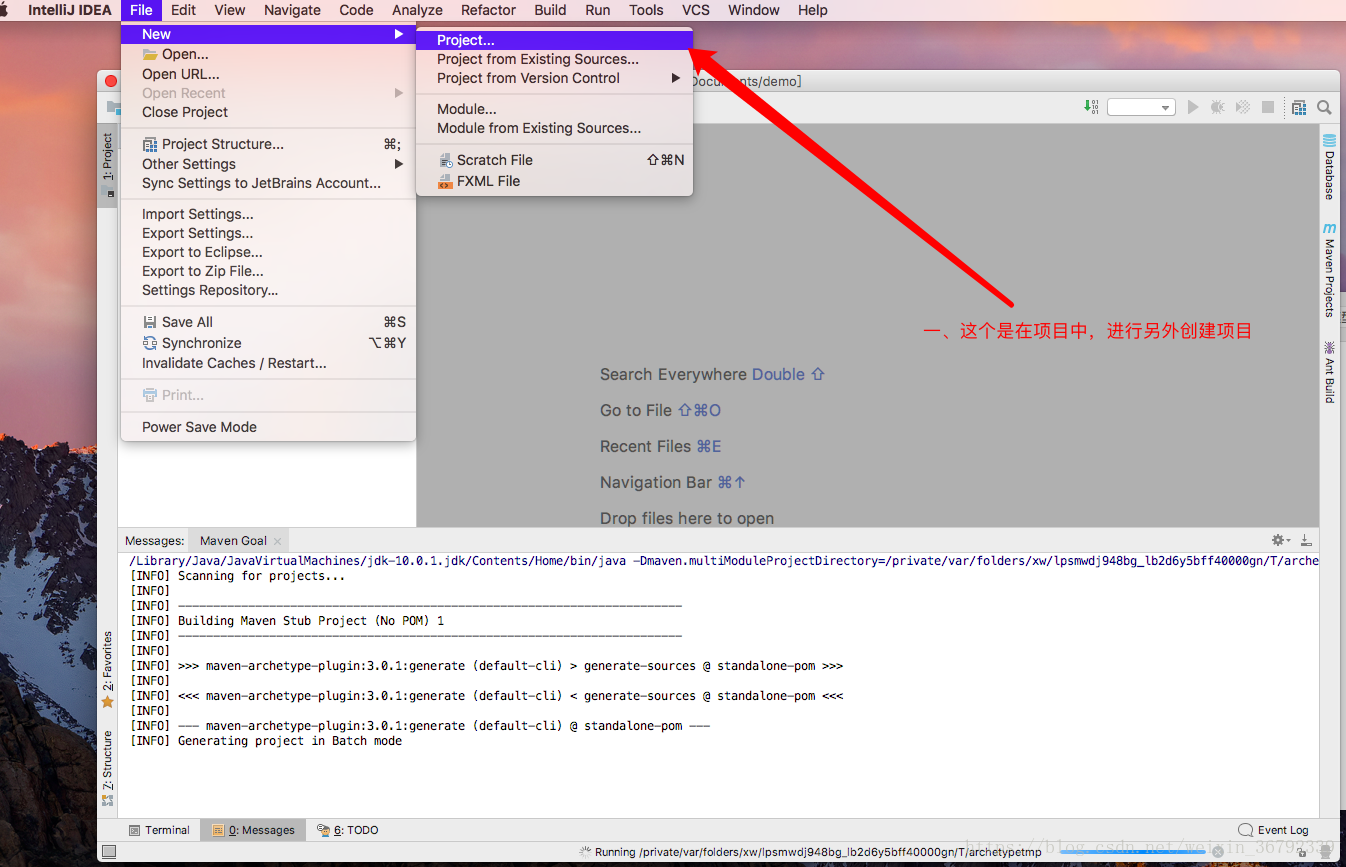This screenshot has width=1346, height=867.
Task: Open the View menu
Action: pyautogui.click(x=229, y=10)
